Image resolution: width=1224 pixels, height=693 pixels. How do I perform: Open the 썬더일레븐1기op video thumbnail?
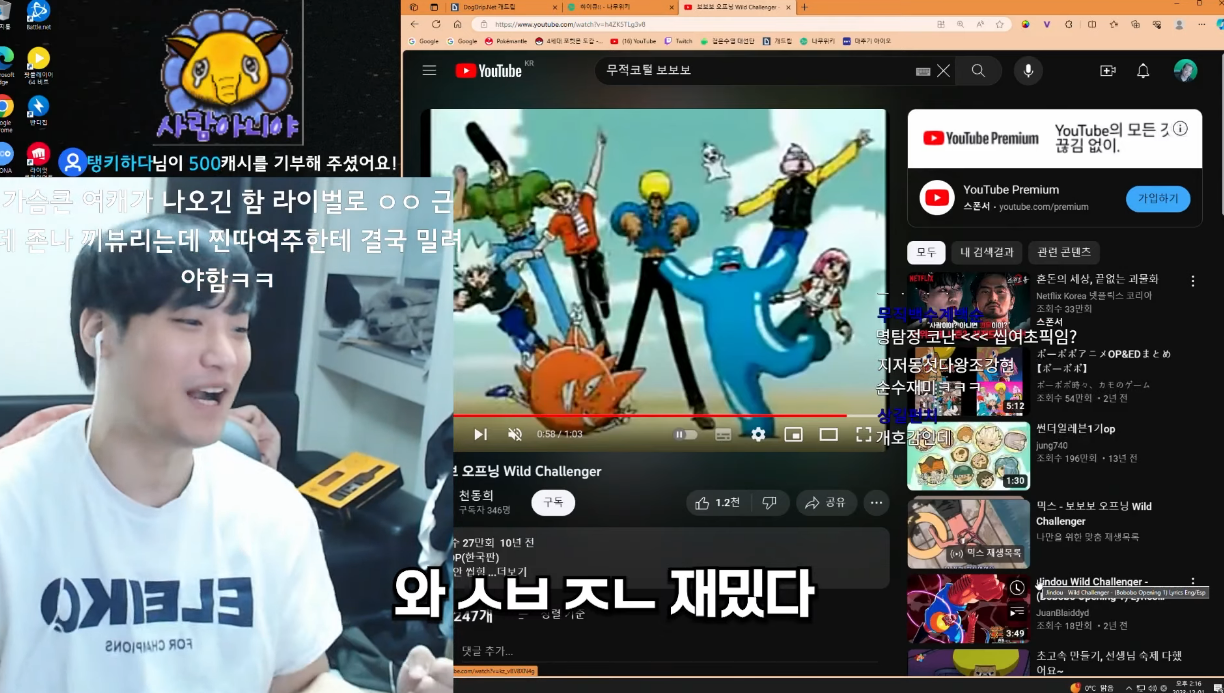(x=968, y=455)
